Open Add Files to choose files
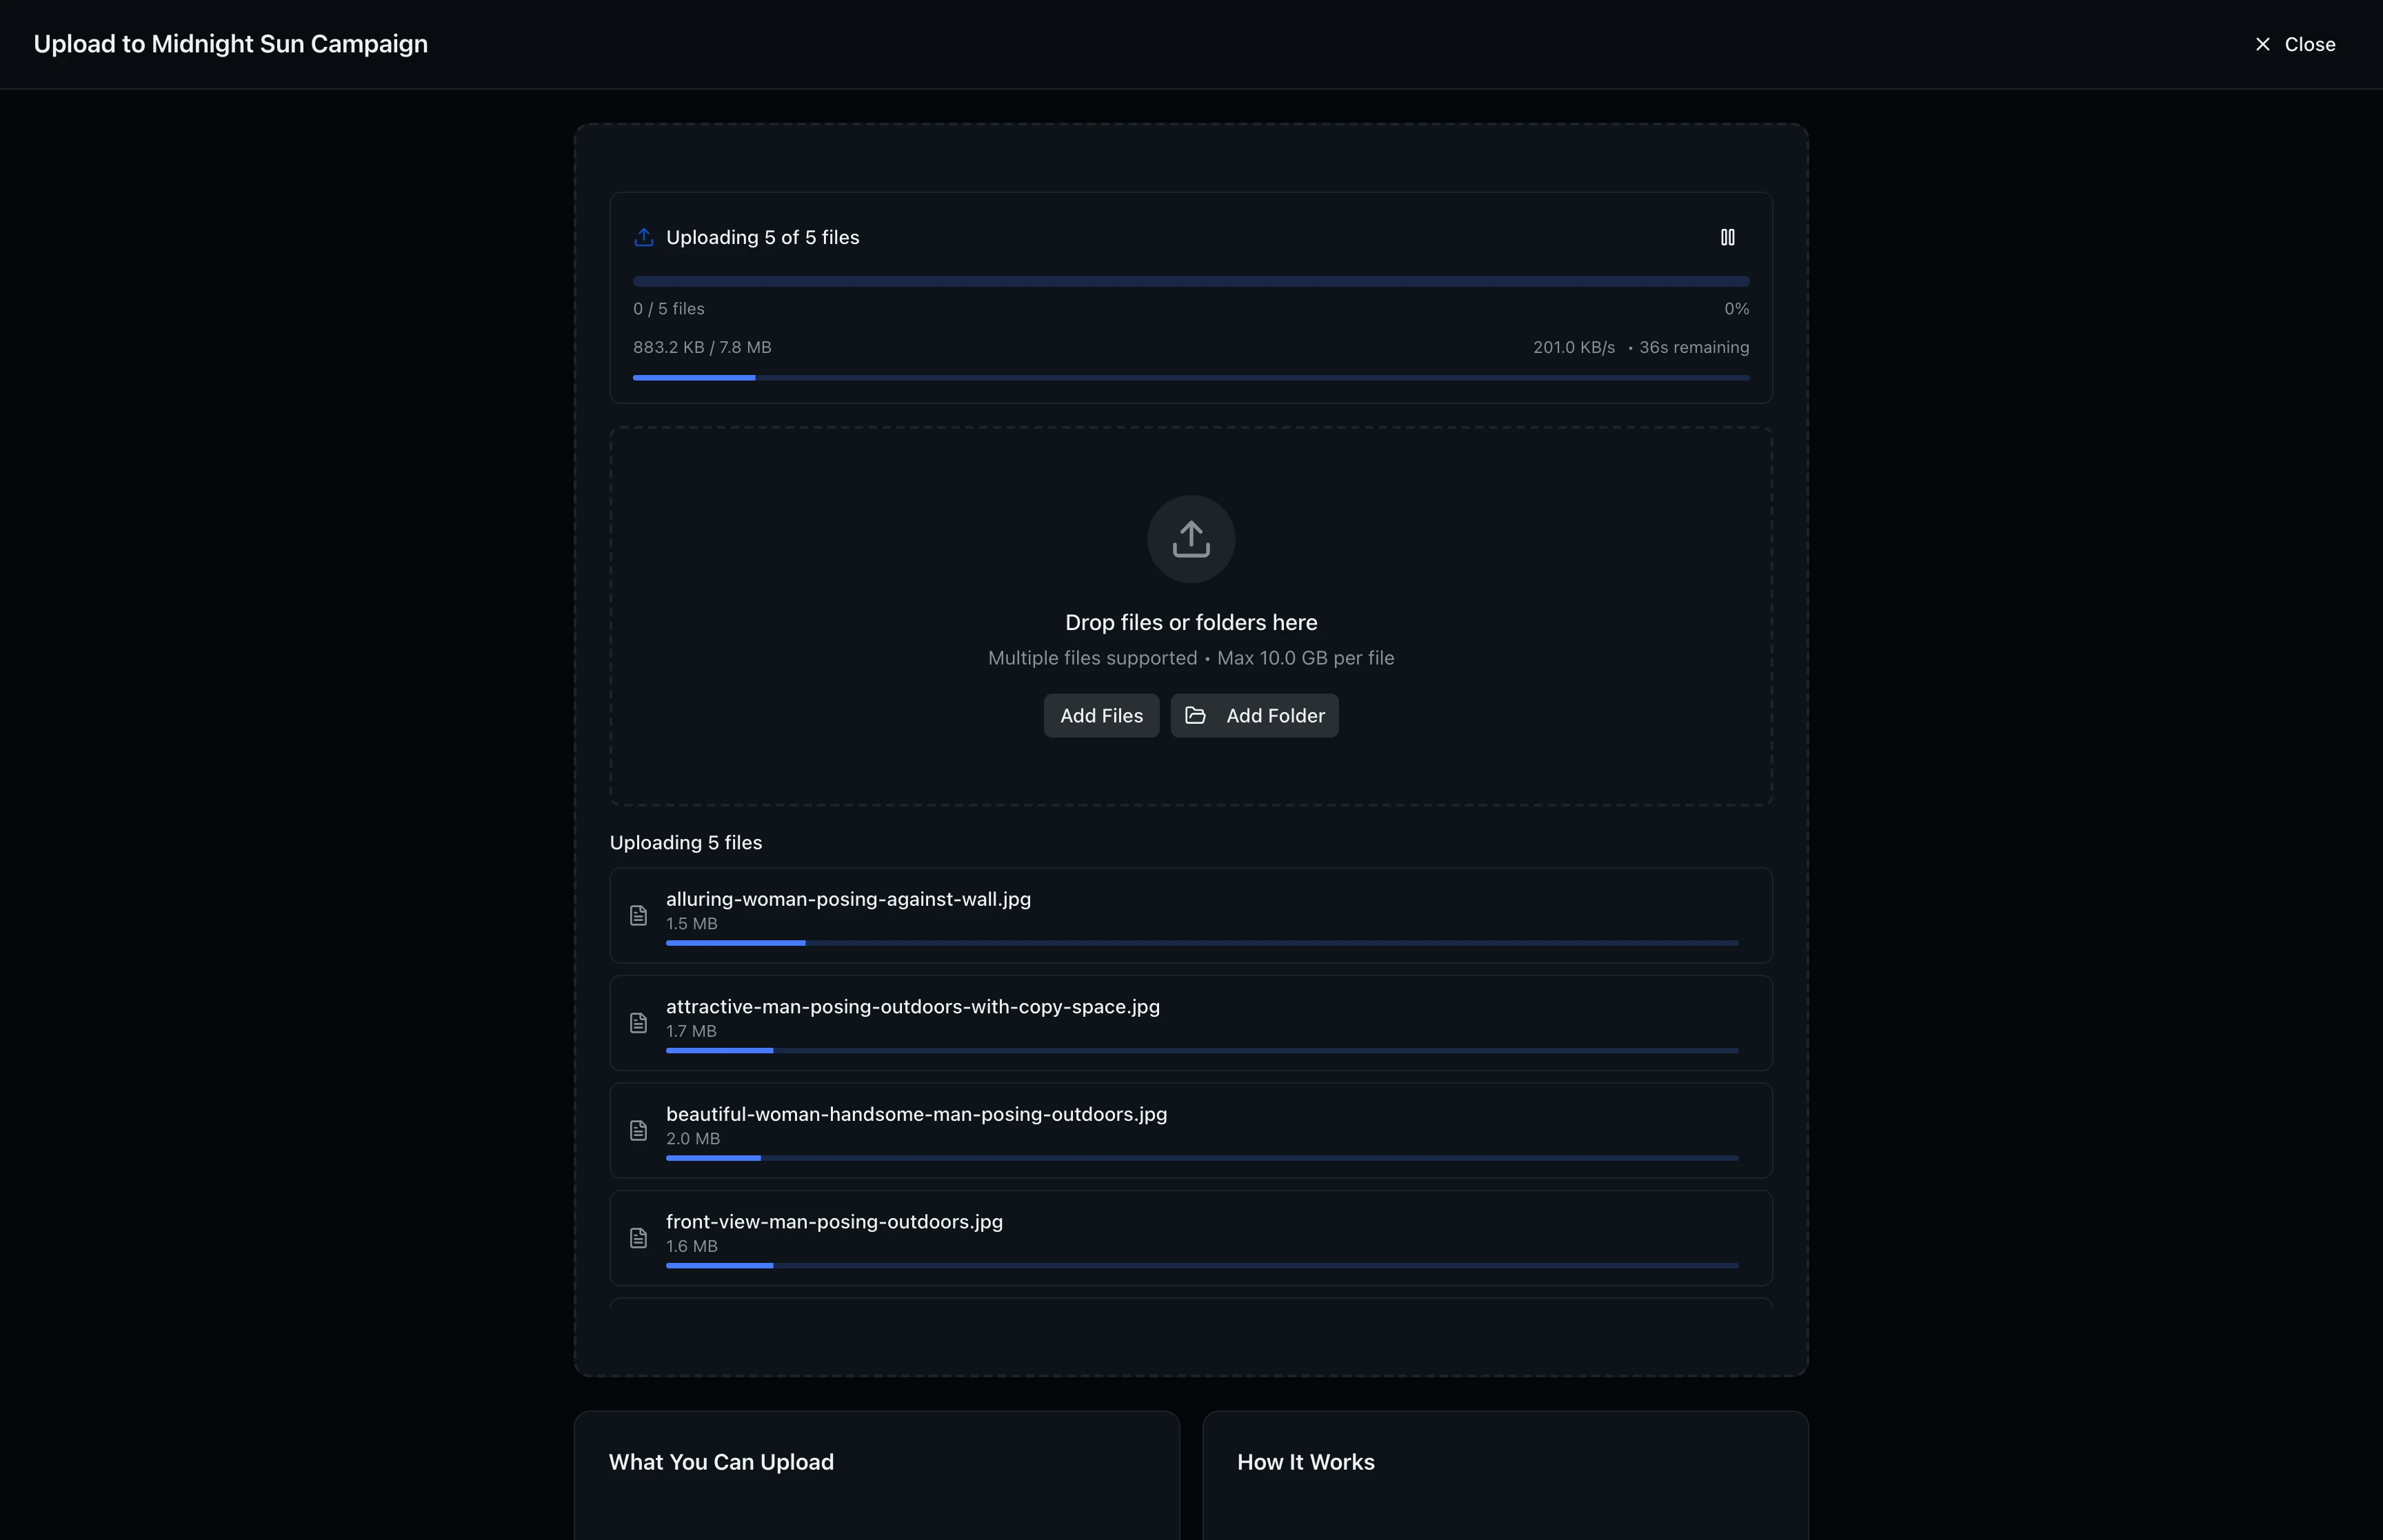The image size is (2383, 1540). pyautogui.click(x=1101, y=715)
